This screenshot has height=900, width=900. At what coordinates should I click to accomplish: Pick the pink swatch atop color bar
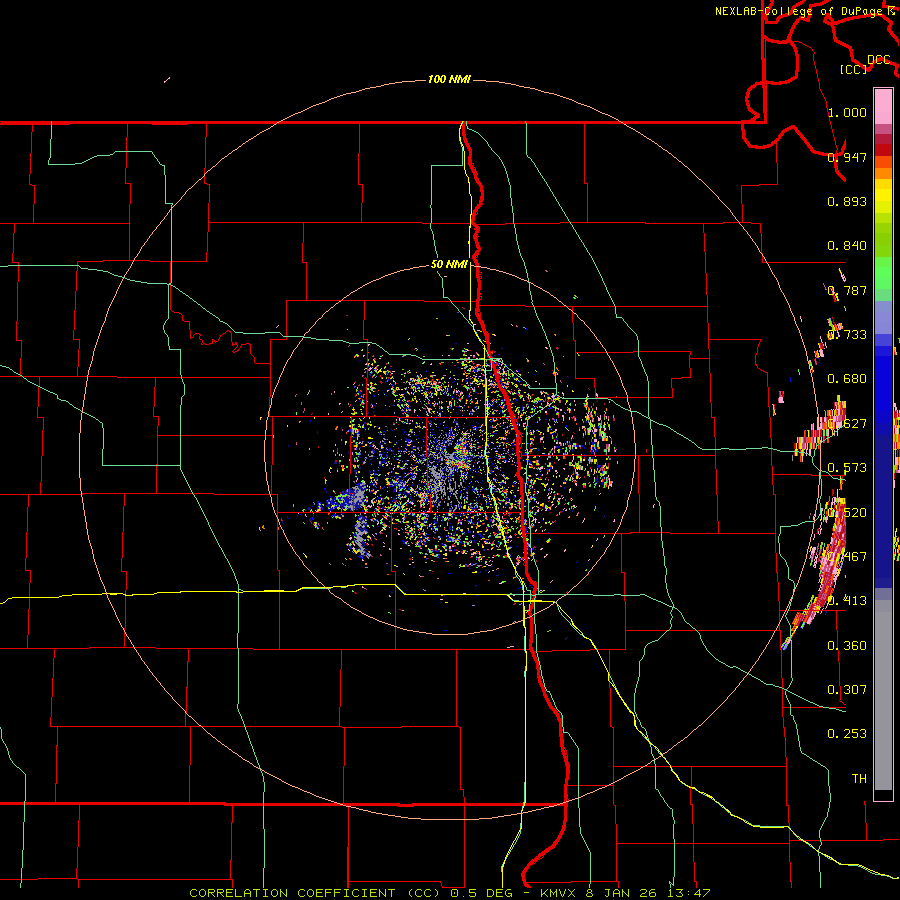click(883, 107)
